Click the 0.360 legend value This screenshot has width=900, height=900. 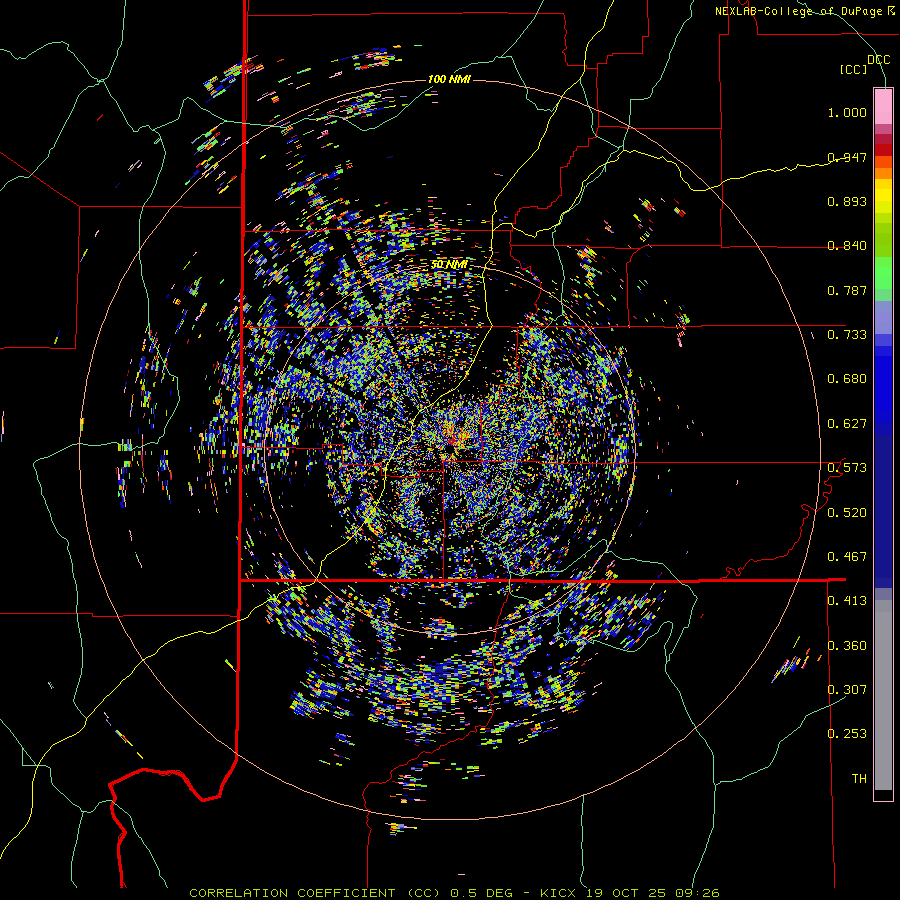coord(847,646)
